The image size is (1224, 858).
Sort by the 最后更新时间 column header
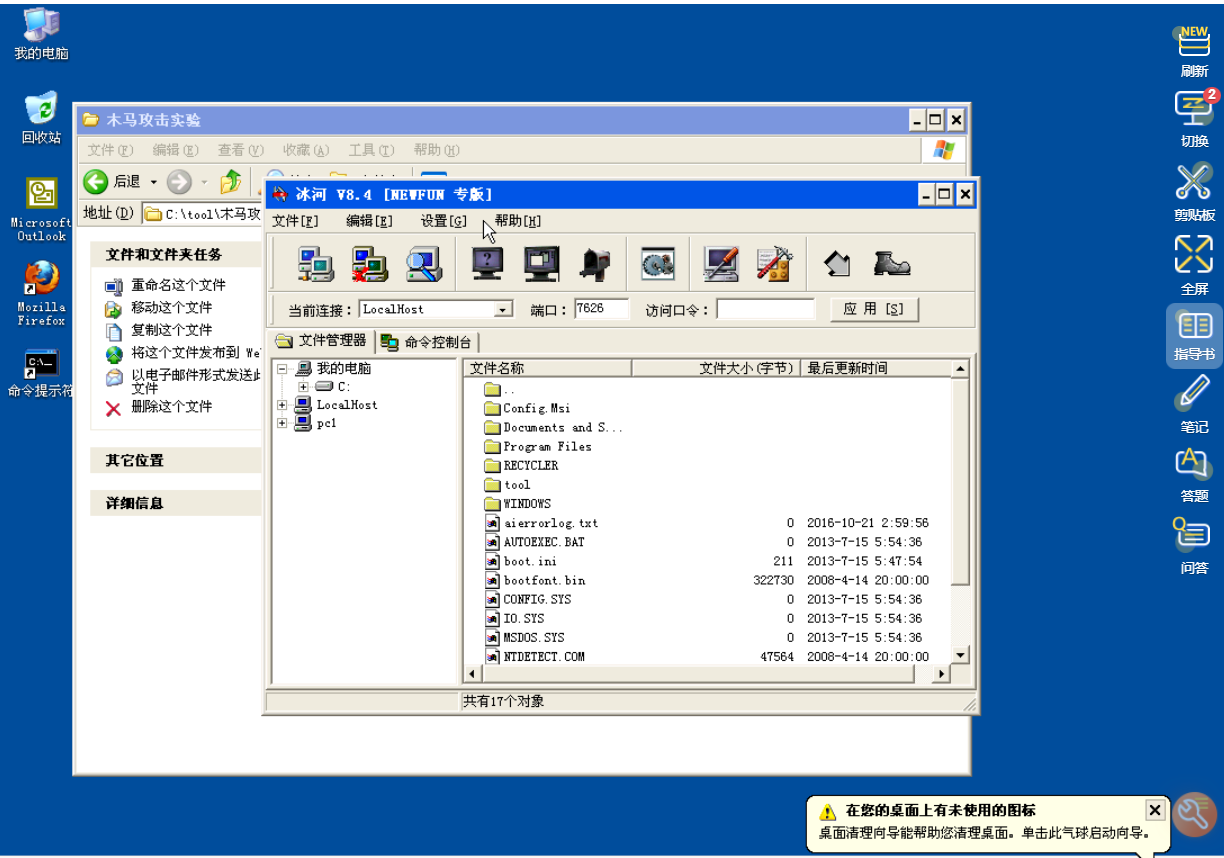(877, 369)
